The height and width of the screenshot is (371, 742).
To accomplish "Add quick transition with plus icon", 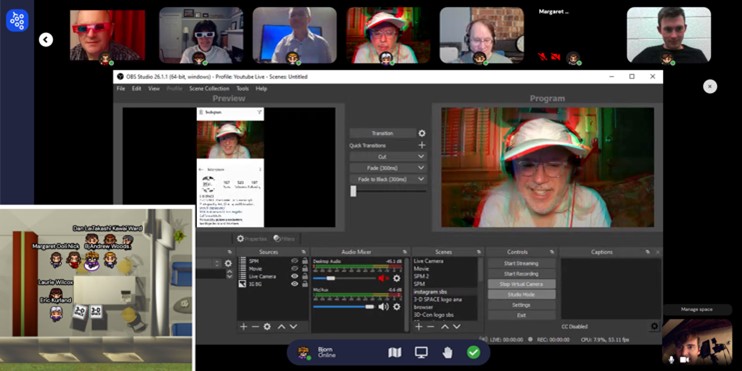I will [422, 145].
